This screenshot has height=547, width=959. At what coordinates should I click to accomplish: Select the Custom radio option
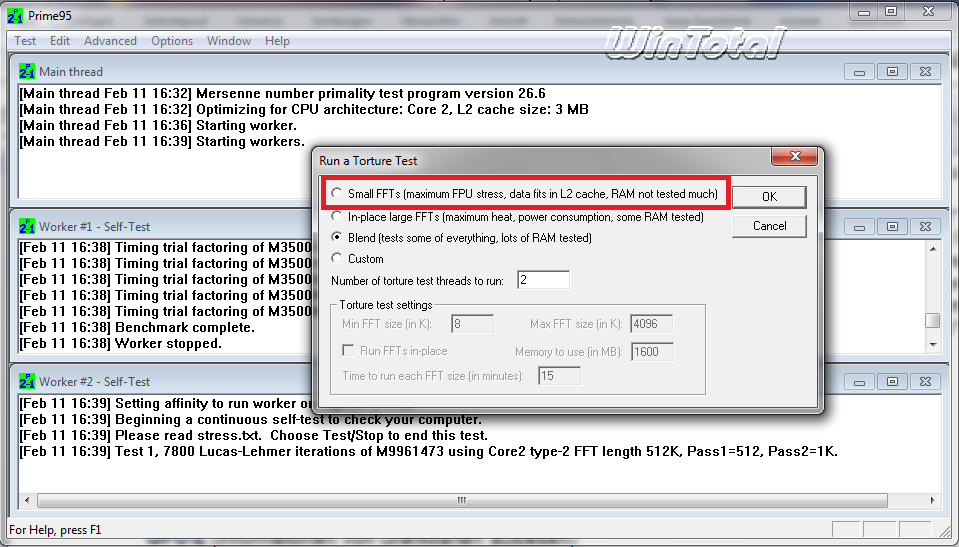pyautogui.click(x=336, y=258)
